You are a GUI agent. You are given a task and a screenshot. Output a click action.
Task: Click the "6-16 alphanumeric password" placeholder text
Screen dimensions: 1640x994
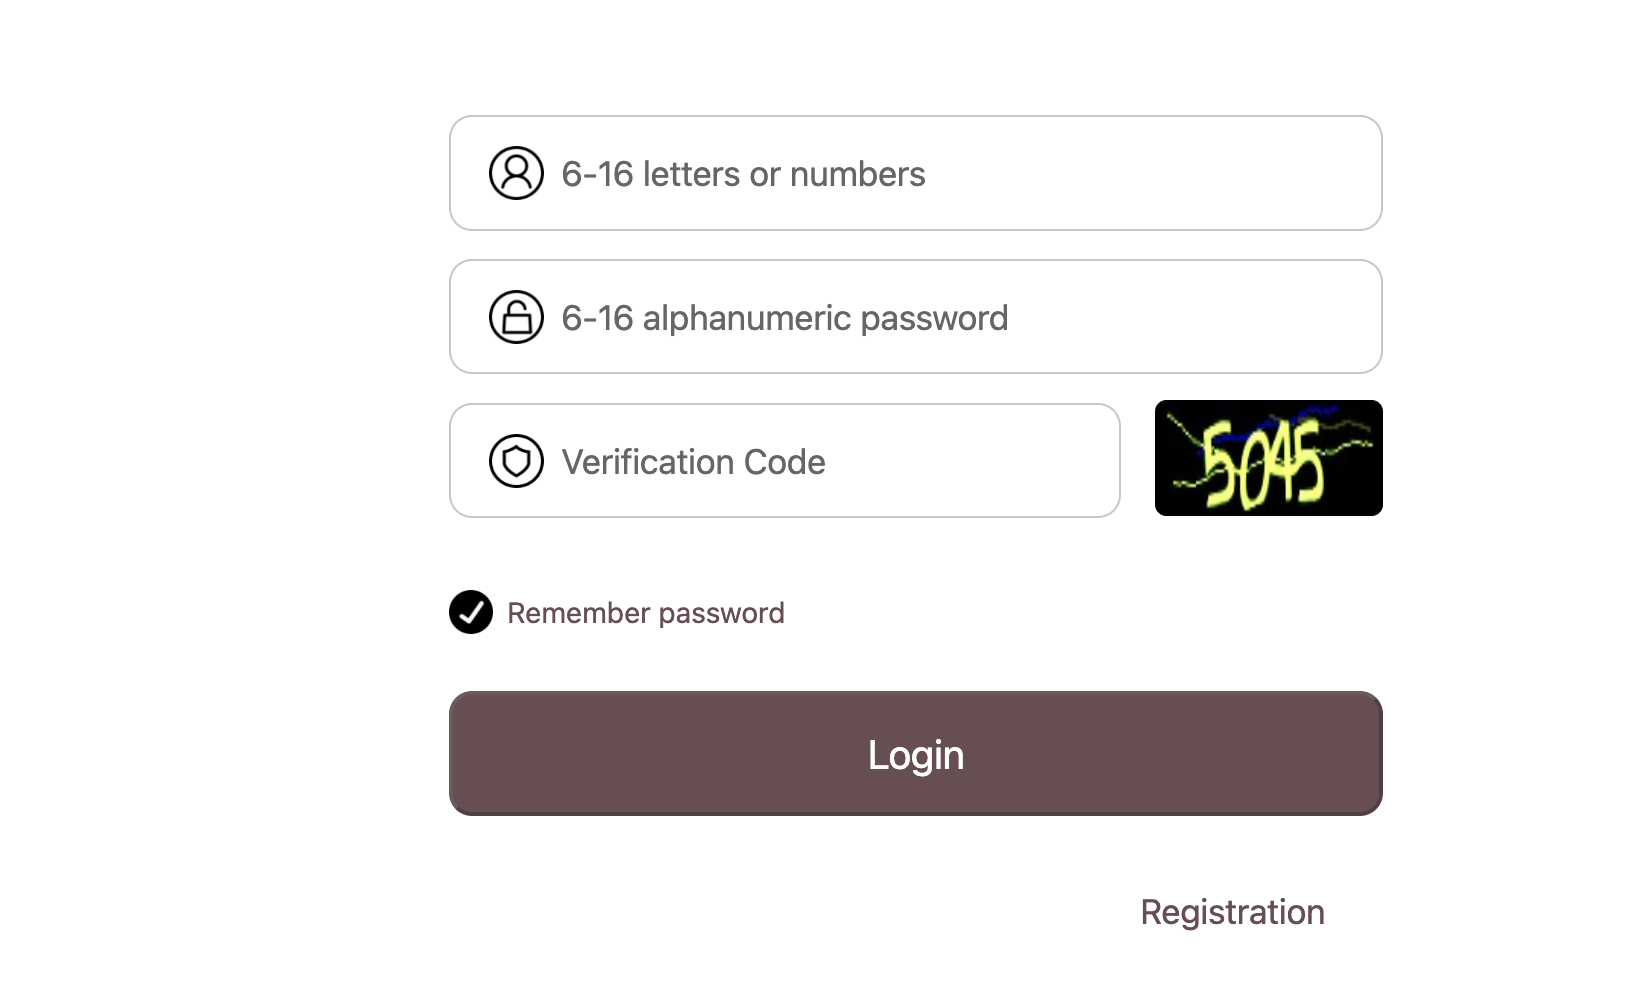(784, 318)
